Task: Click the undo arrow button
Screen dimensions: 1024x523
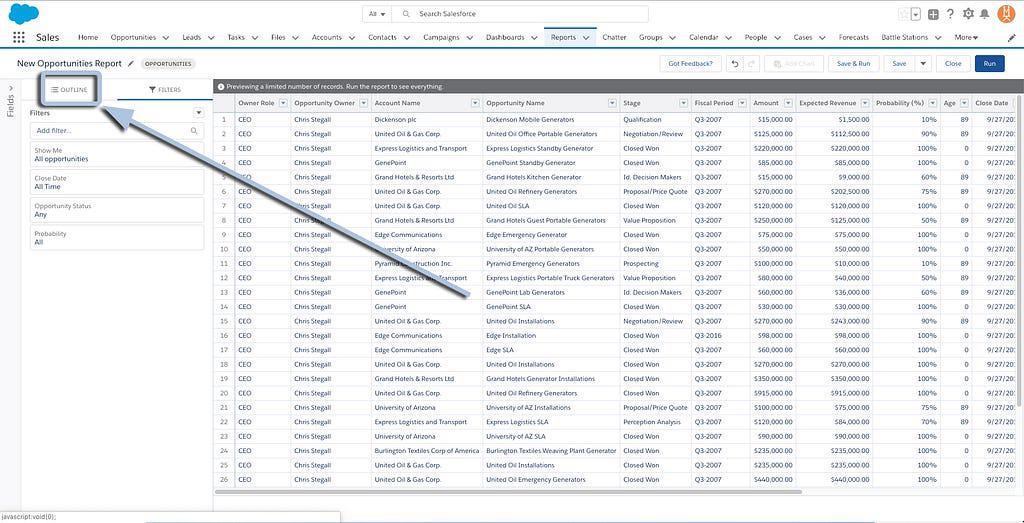Action: [736, 63]
